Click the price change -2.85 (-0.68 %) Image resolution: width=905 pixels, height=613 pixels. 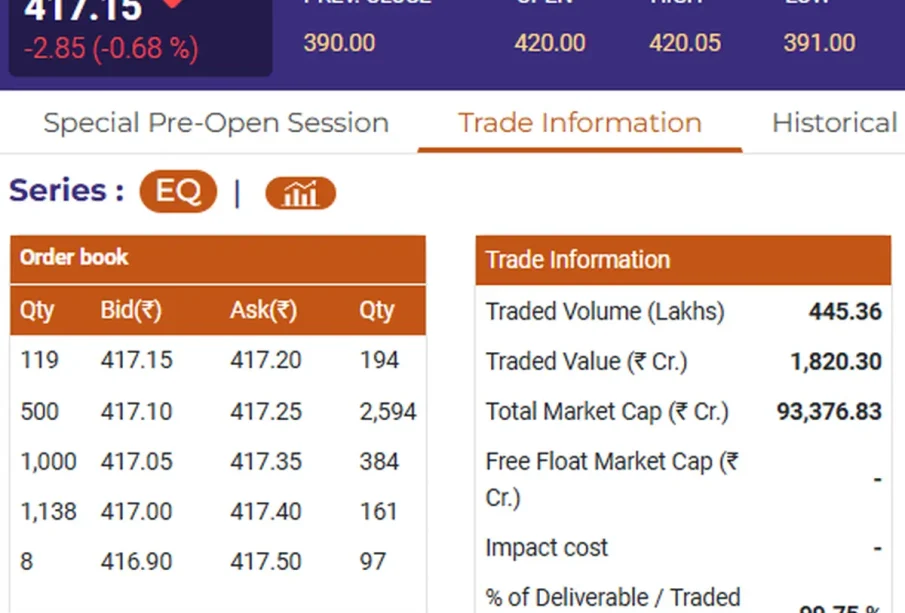[x=111, y=48]
